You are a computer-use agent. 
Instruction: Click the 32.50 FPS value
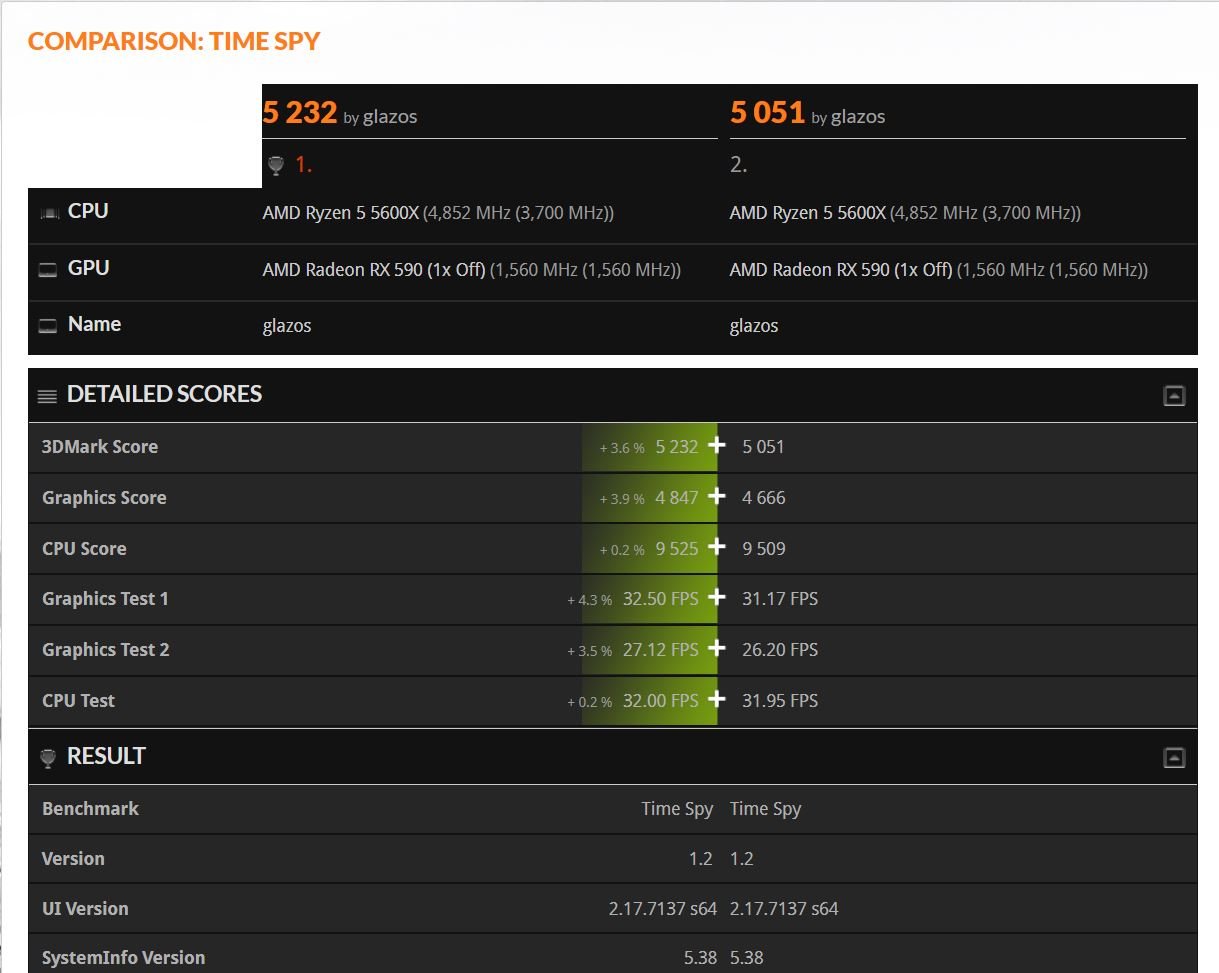[660, 599]
